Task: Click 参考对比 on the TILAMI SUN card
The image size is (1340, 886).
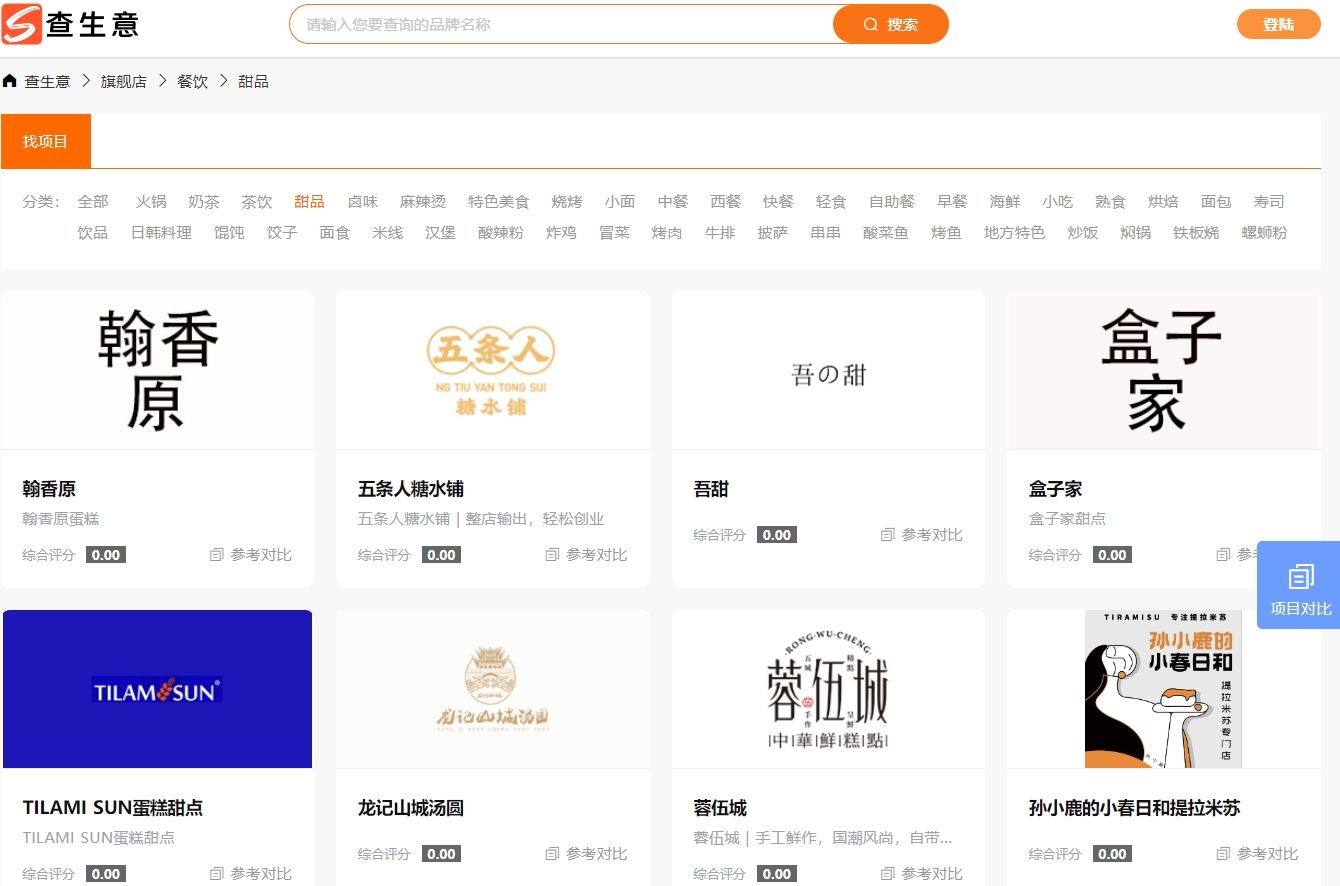Action: pos(251,873)
